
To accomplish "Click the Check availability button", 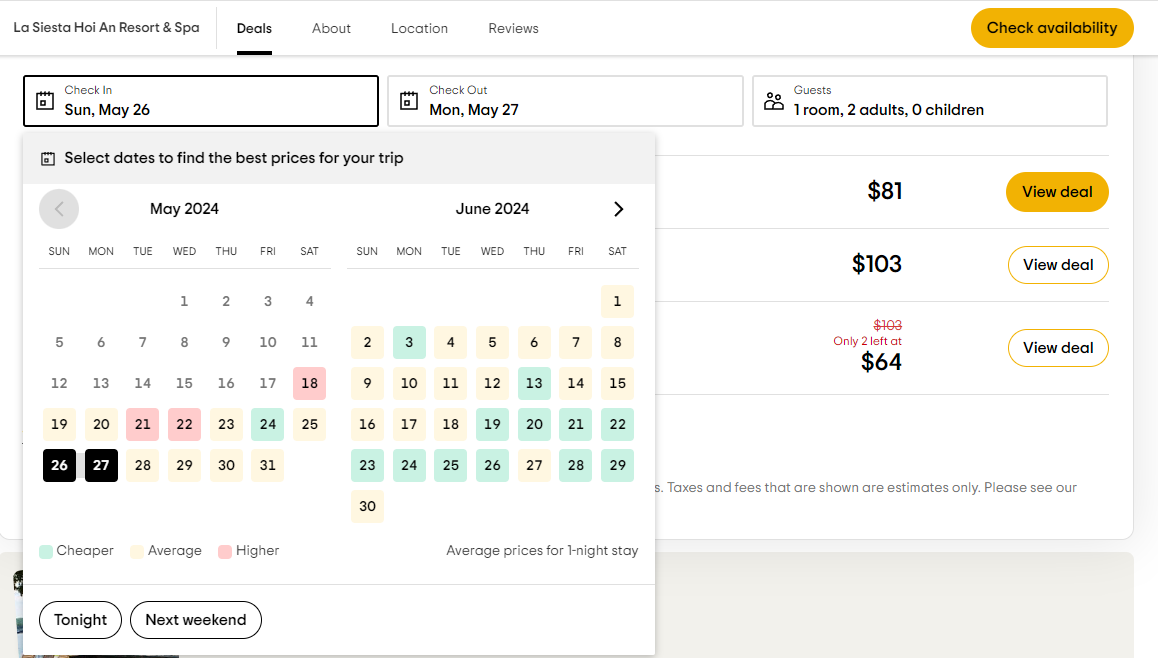I will tap(1052, 28).
